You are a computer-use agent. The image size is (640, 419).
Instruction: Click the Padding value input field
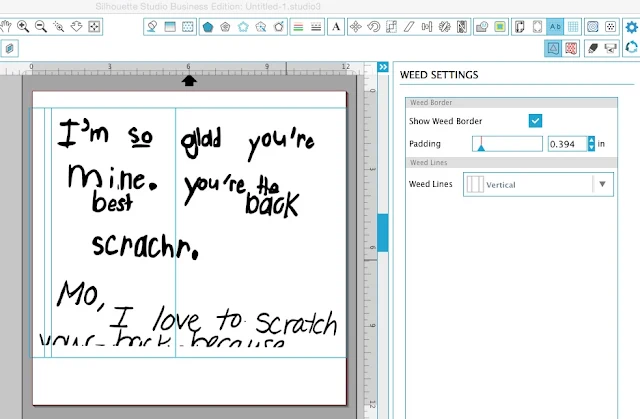pos(567,144)
